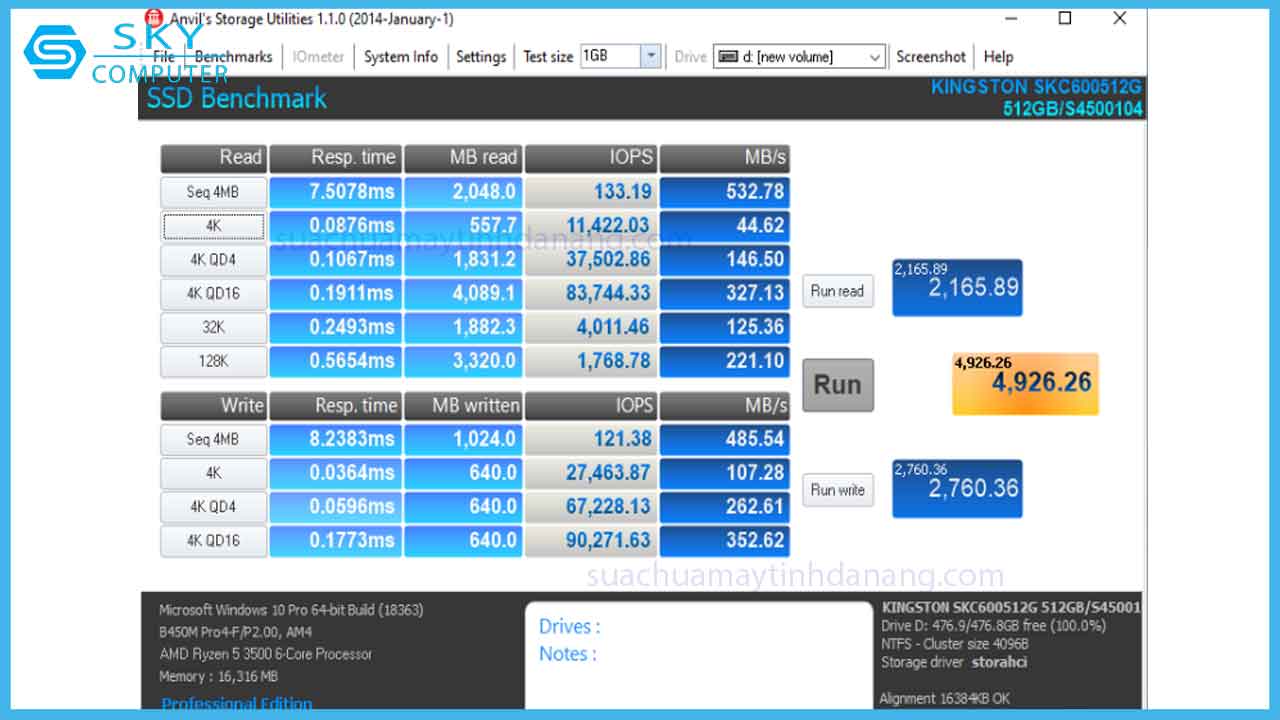Click the drive icon in the Drive selector
This screenshot has width=1280, height=720.
[728, 57]
